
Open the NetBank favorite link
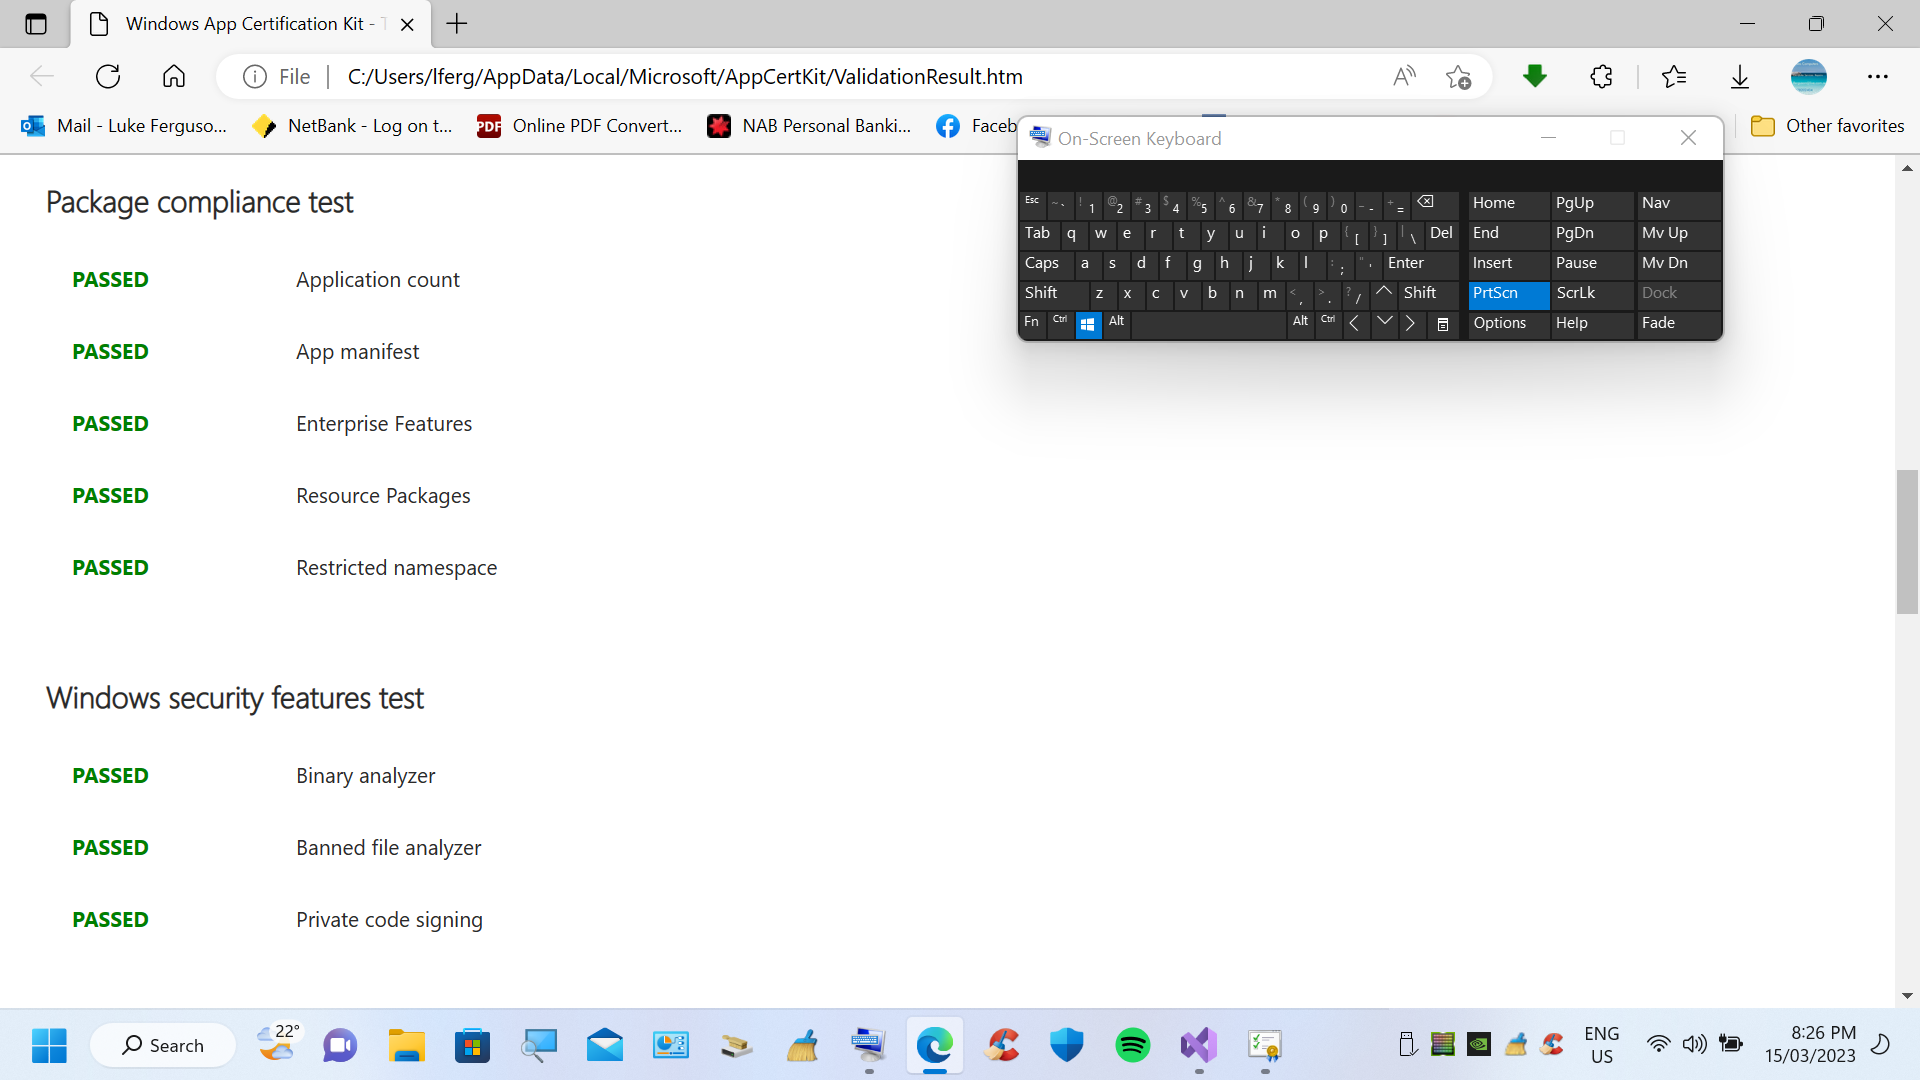[352, 125]
